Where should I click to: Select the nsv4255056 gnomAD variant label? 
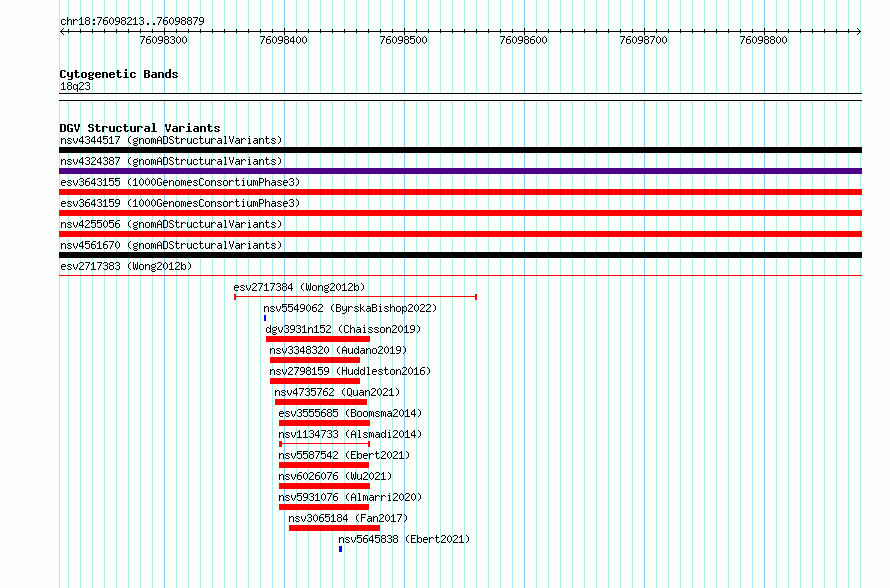click(171, 224)
